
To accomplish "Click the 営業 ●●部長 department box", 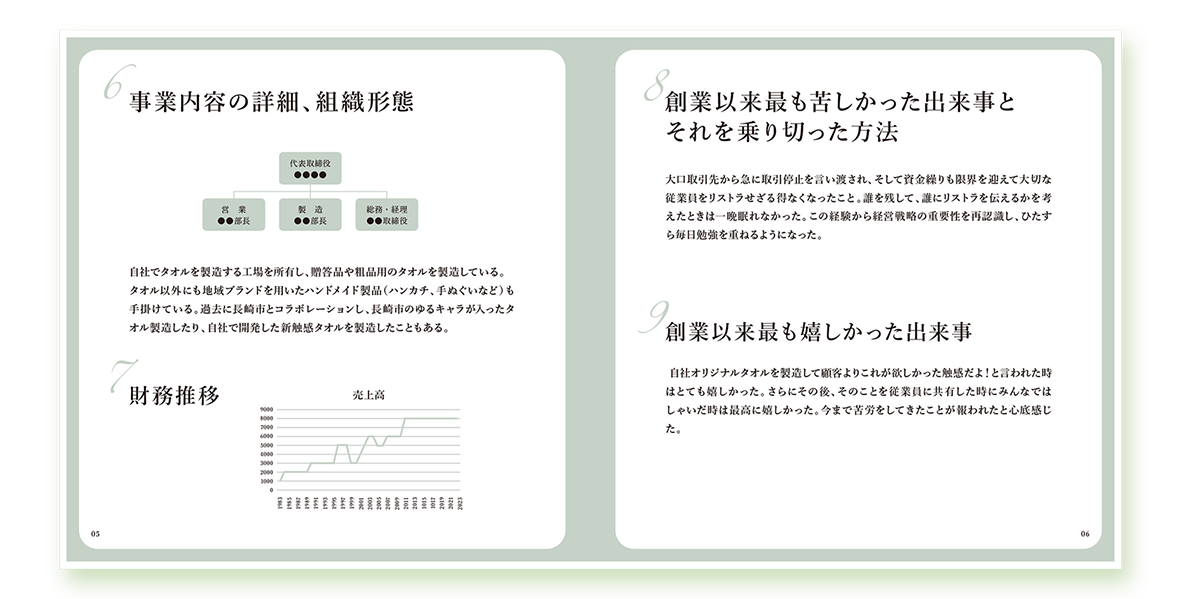I will coord(233,214).
